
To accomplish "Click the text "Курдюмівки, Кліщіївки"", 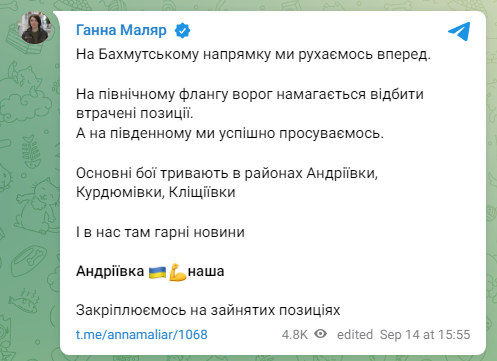I will tap(156, 192).
